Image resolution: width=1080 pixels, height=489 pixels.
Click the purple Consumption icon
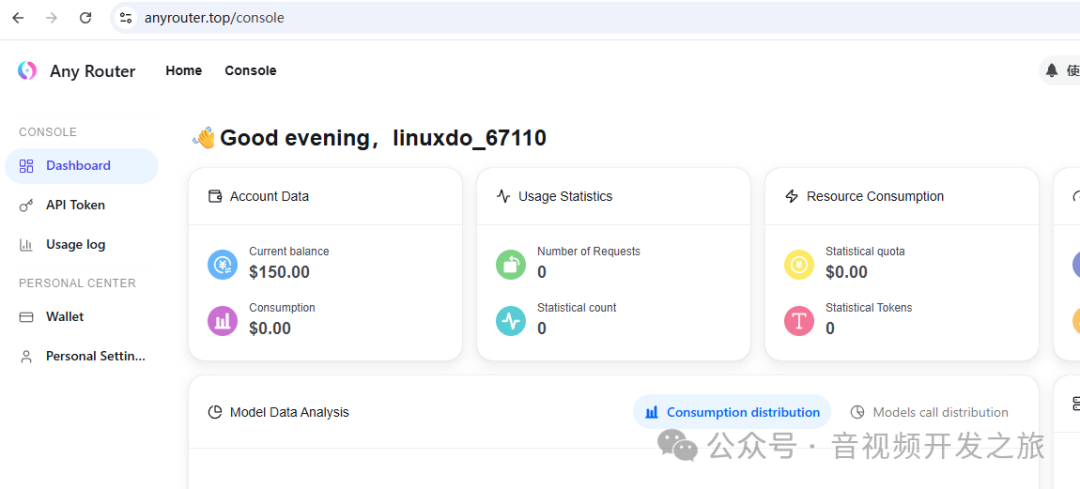point(222,321)
